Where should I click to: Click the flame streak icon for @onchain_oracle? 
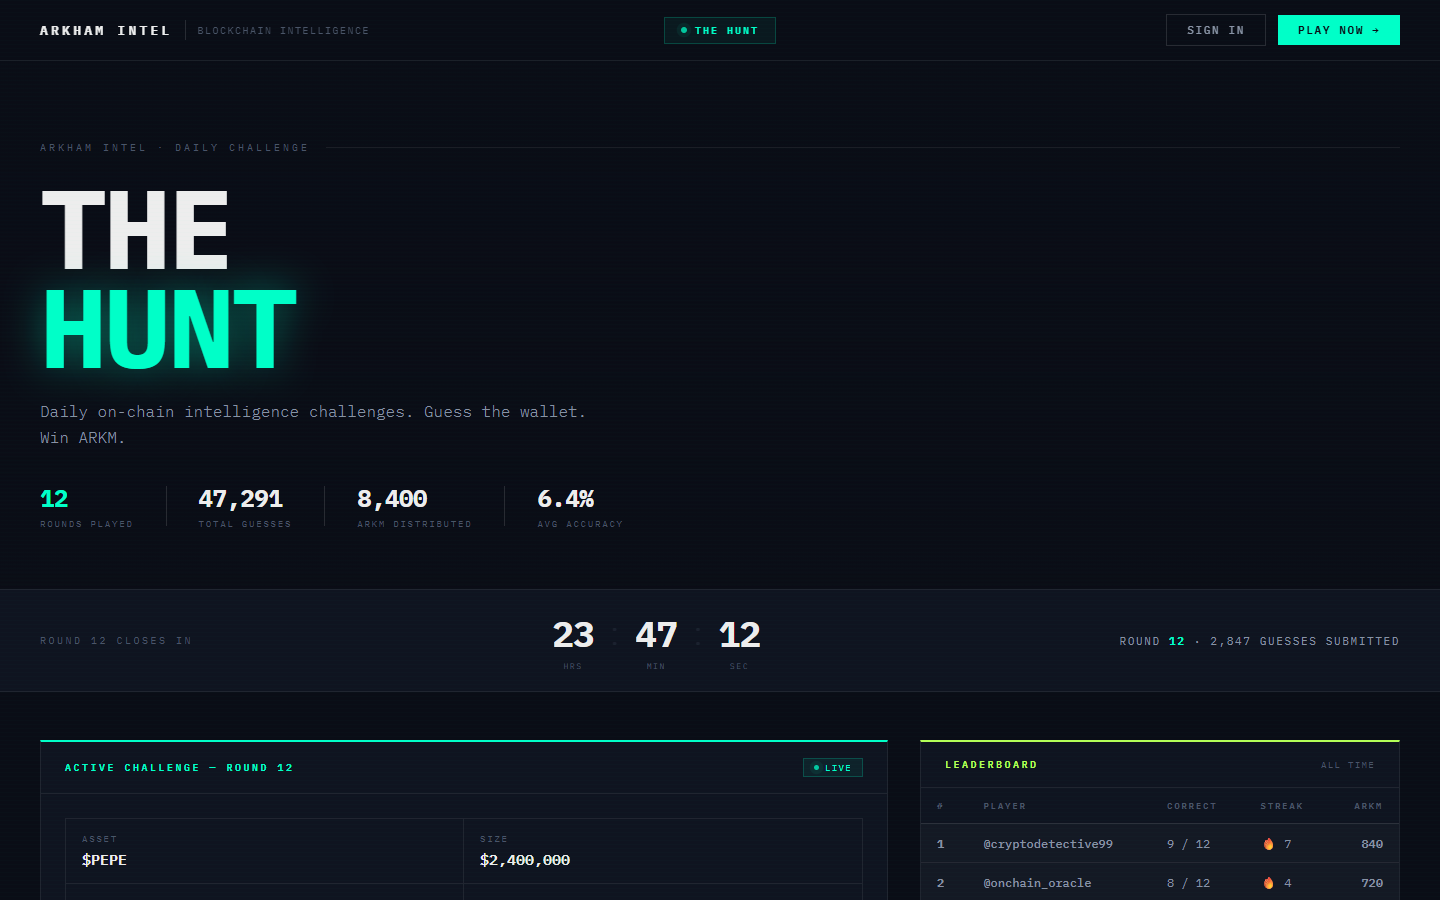[x=1268, y=883]
